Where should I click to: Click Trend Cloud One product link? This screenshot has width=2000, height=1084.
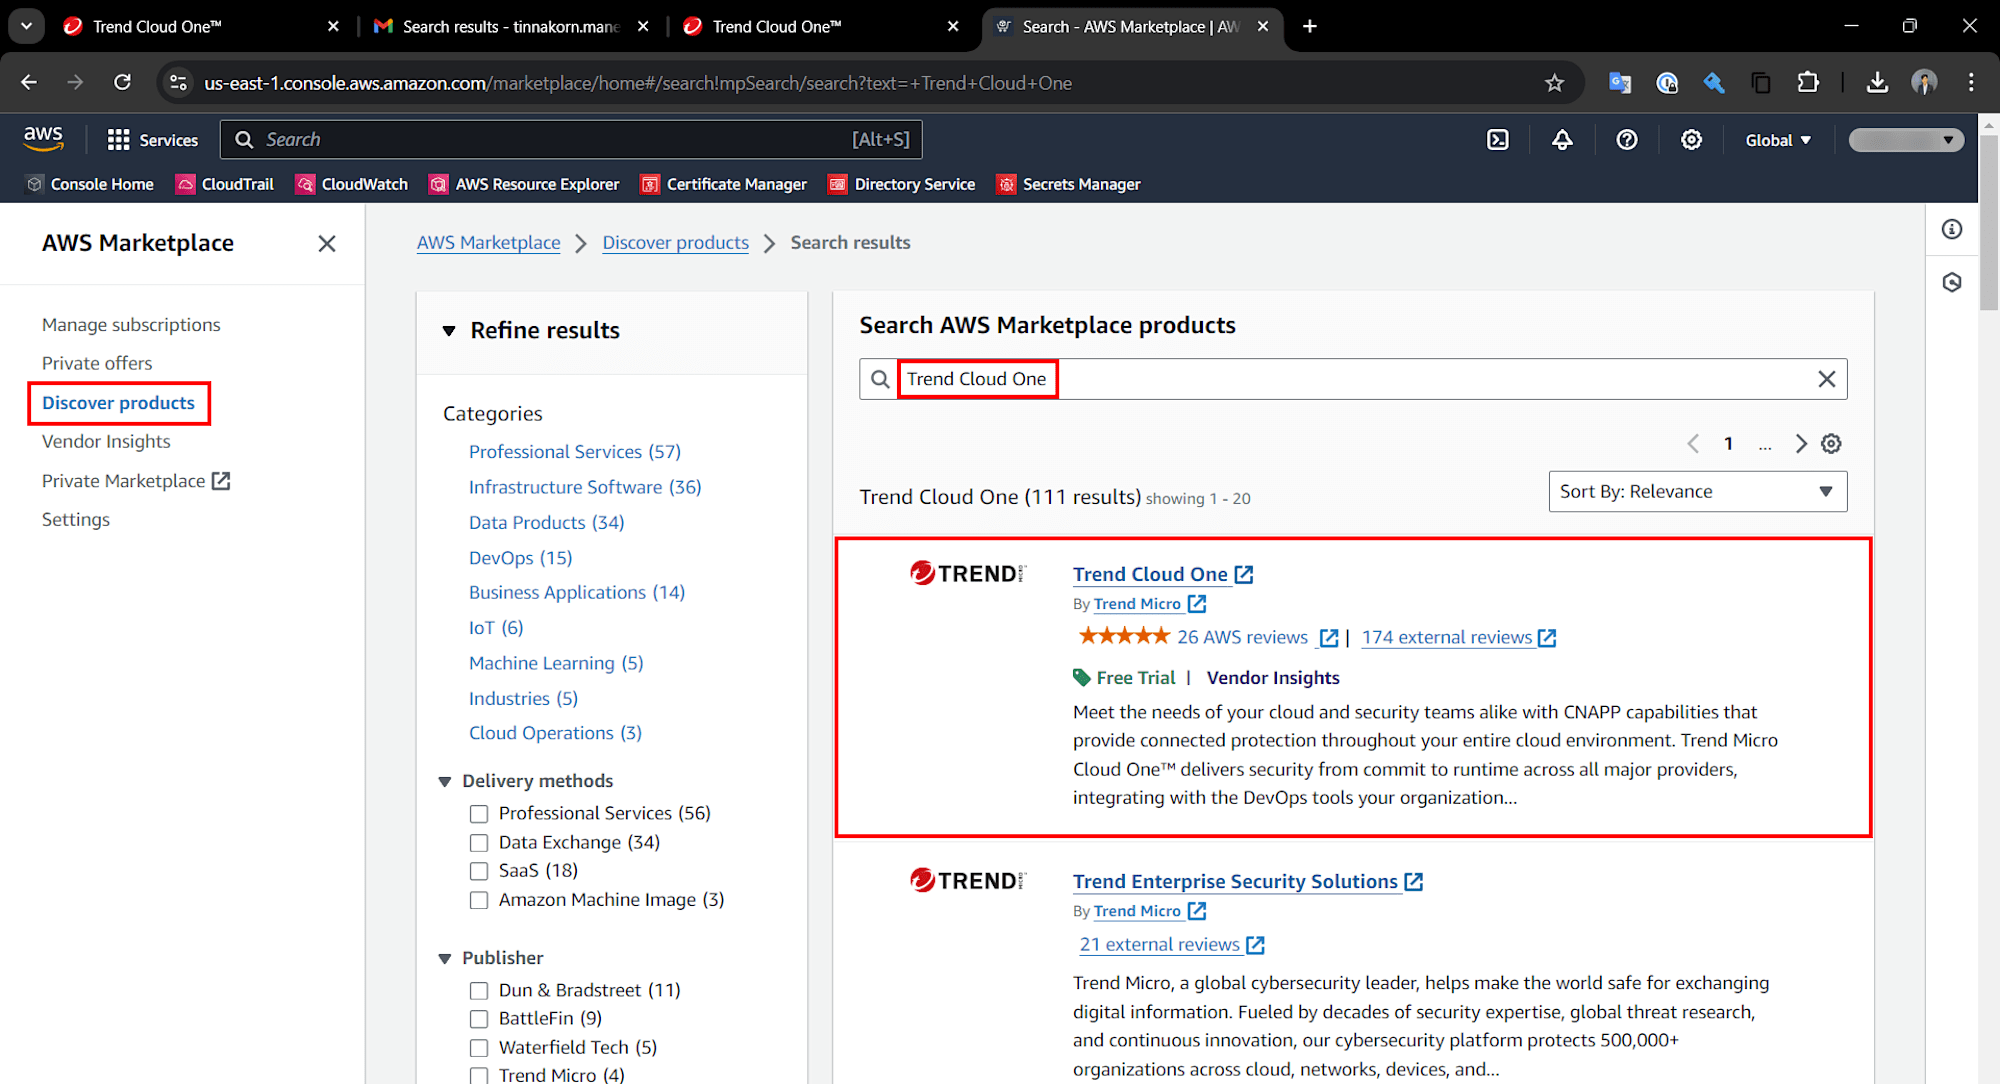click(1150, 573)
